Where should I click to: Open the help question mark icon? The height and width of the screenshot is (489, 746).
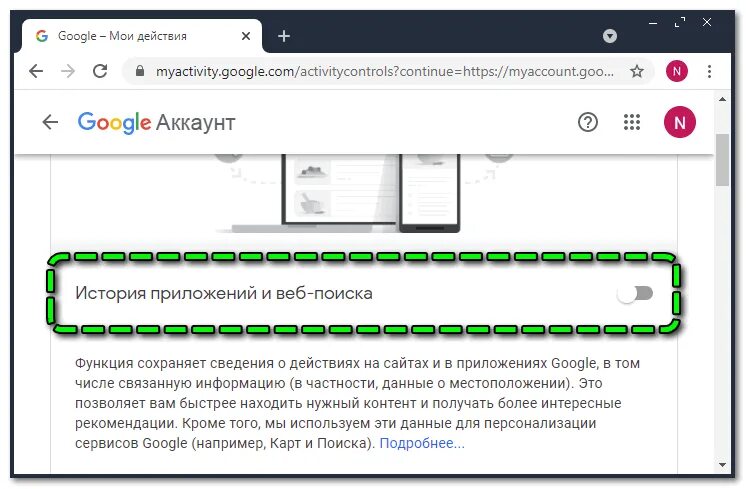click(x=588, y=122)
